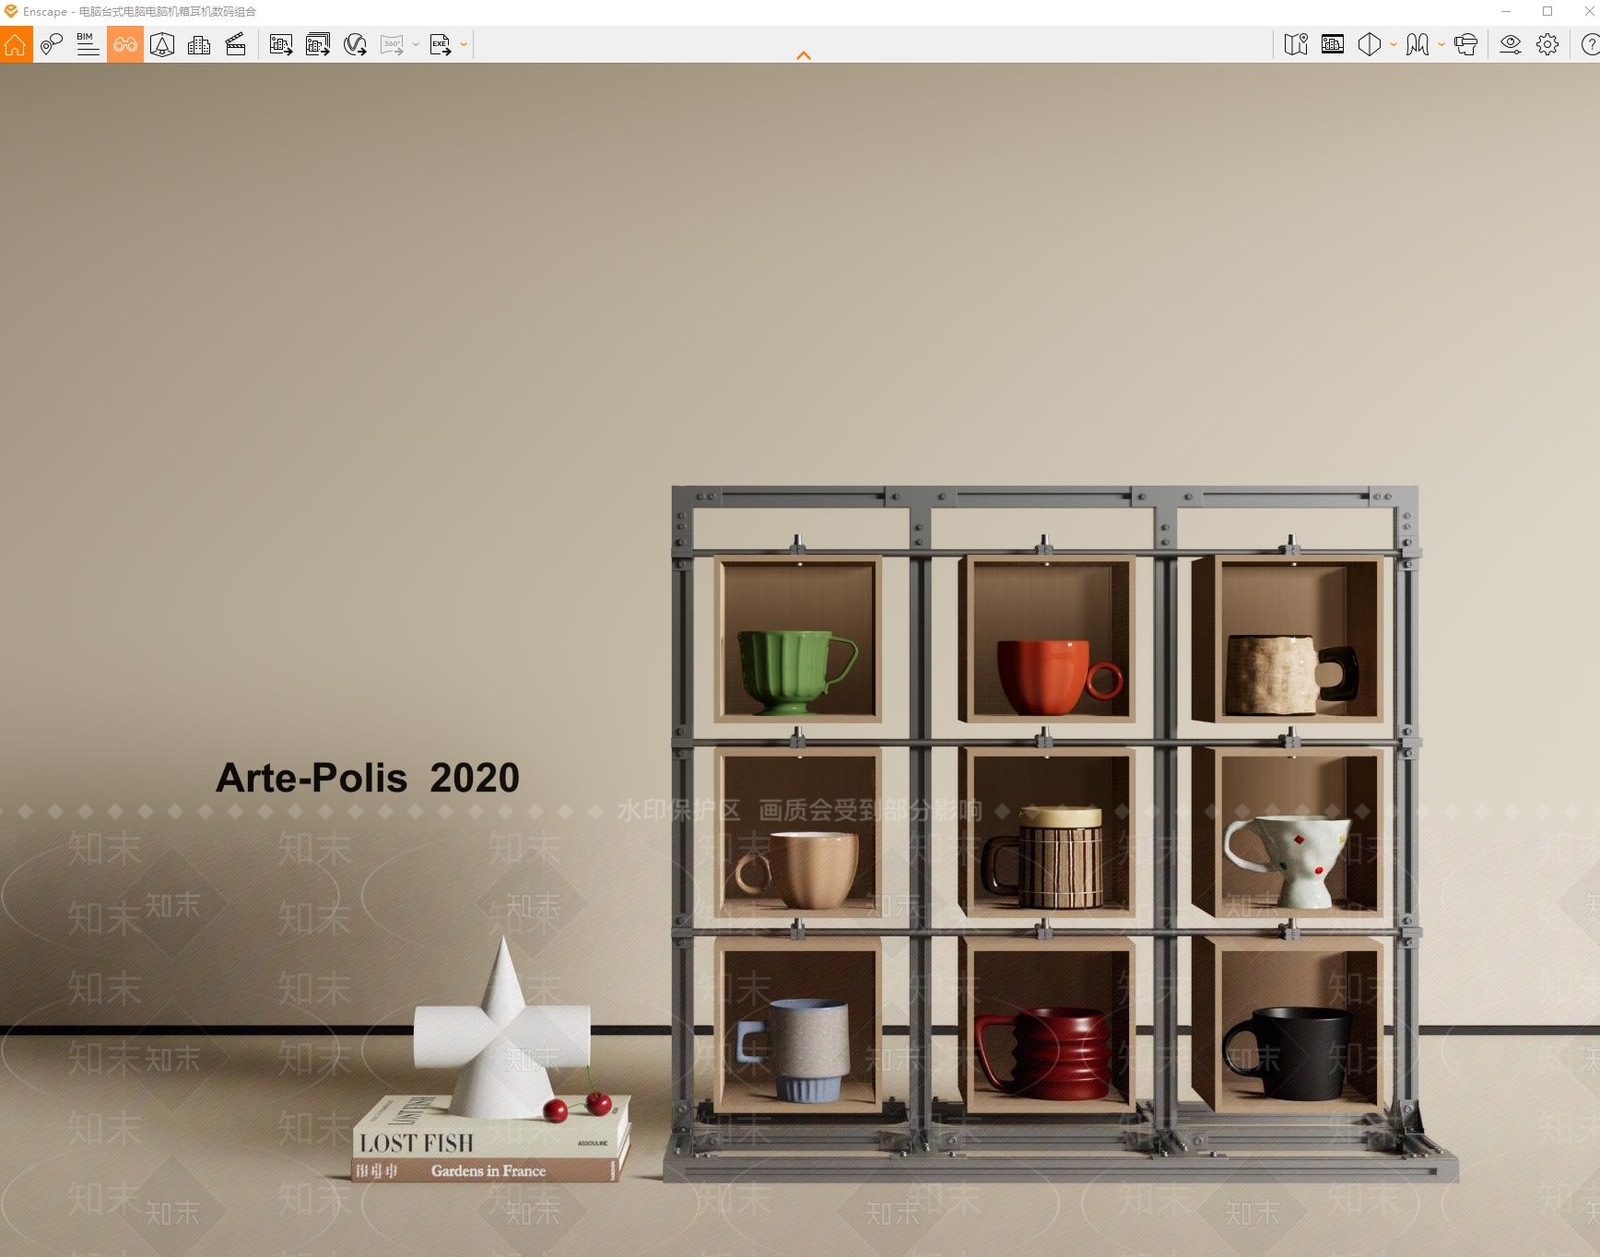Click the green fluted cup in the shelf
The image size is (1600, 1257).
click(x=796, y=673)
